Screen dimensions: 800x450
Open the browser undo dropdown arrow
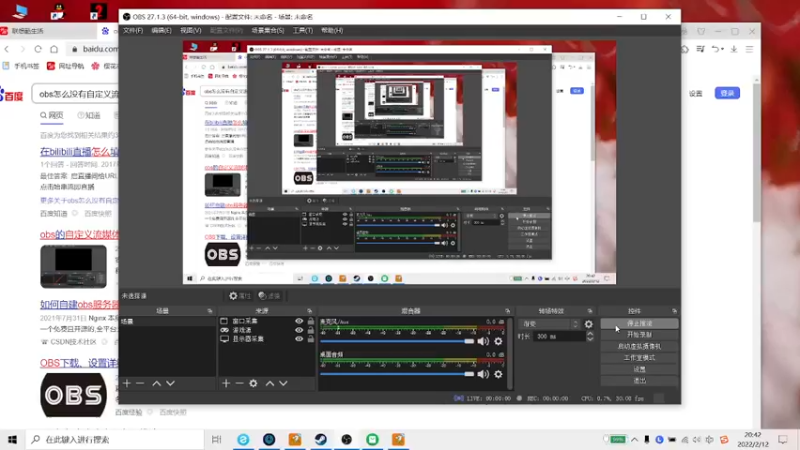(722, 49)
